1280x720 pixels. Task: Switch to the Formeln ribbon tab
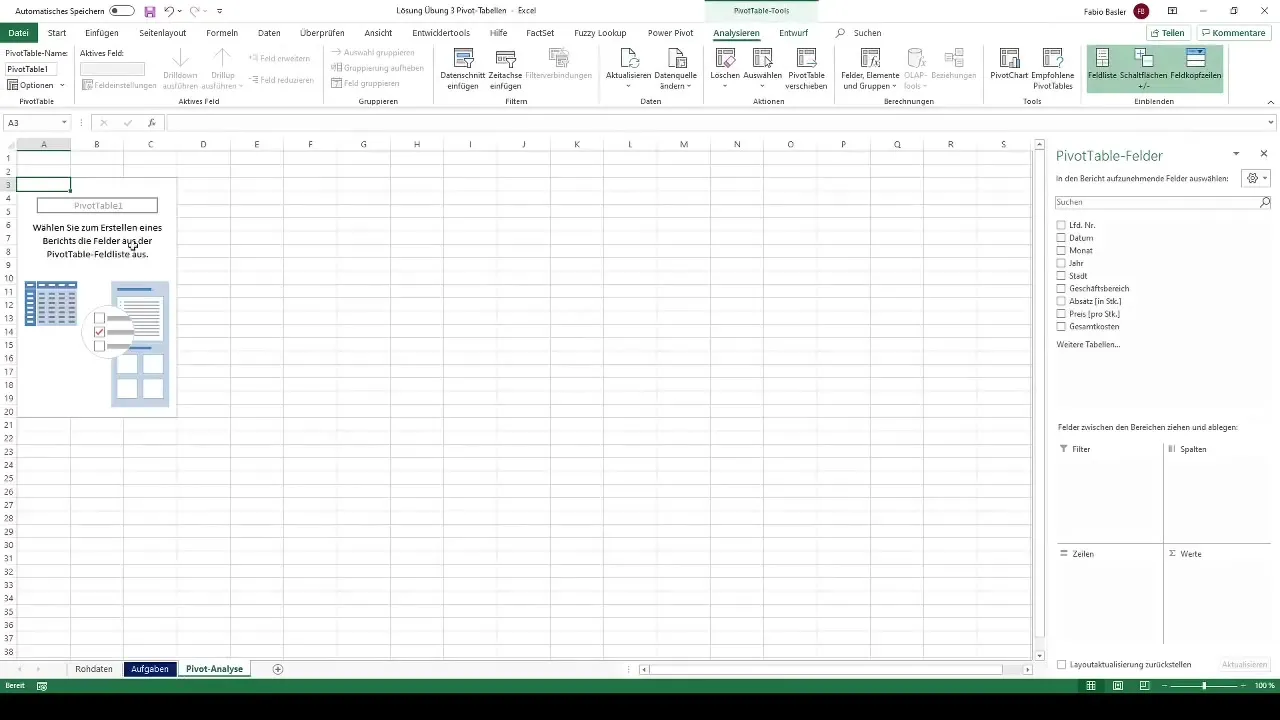click(x=222, y=33)
